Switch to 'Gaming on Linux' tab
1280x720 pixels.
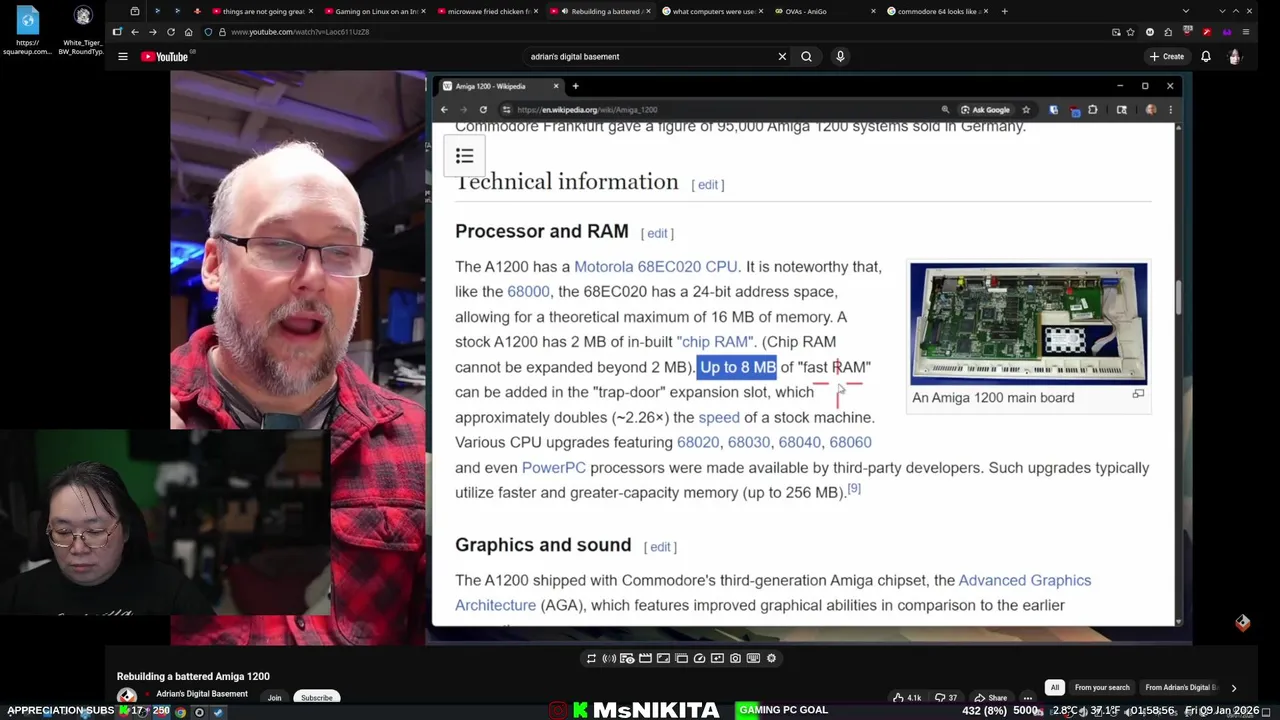[376, 11]
